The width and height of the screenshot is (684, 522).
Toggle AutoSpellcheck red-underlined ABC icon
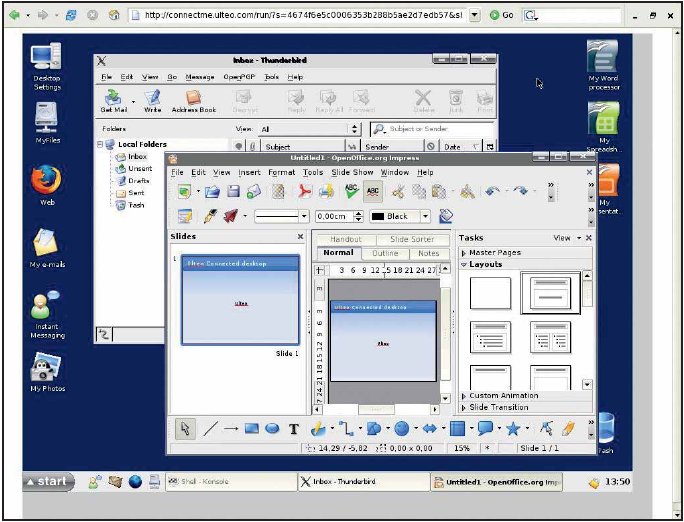[x=373, y=191]
